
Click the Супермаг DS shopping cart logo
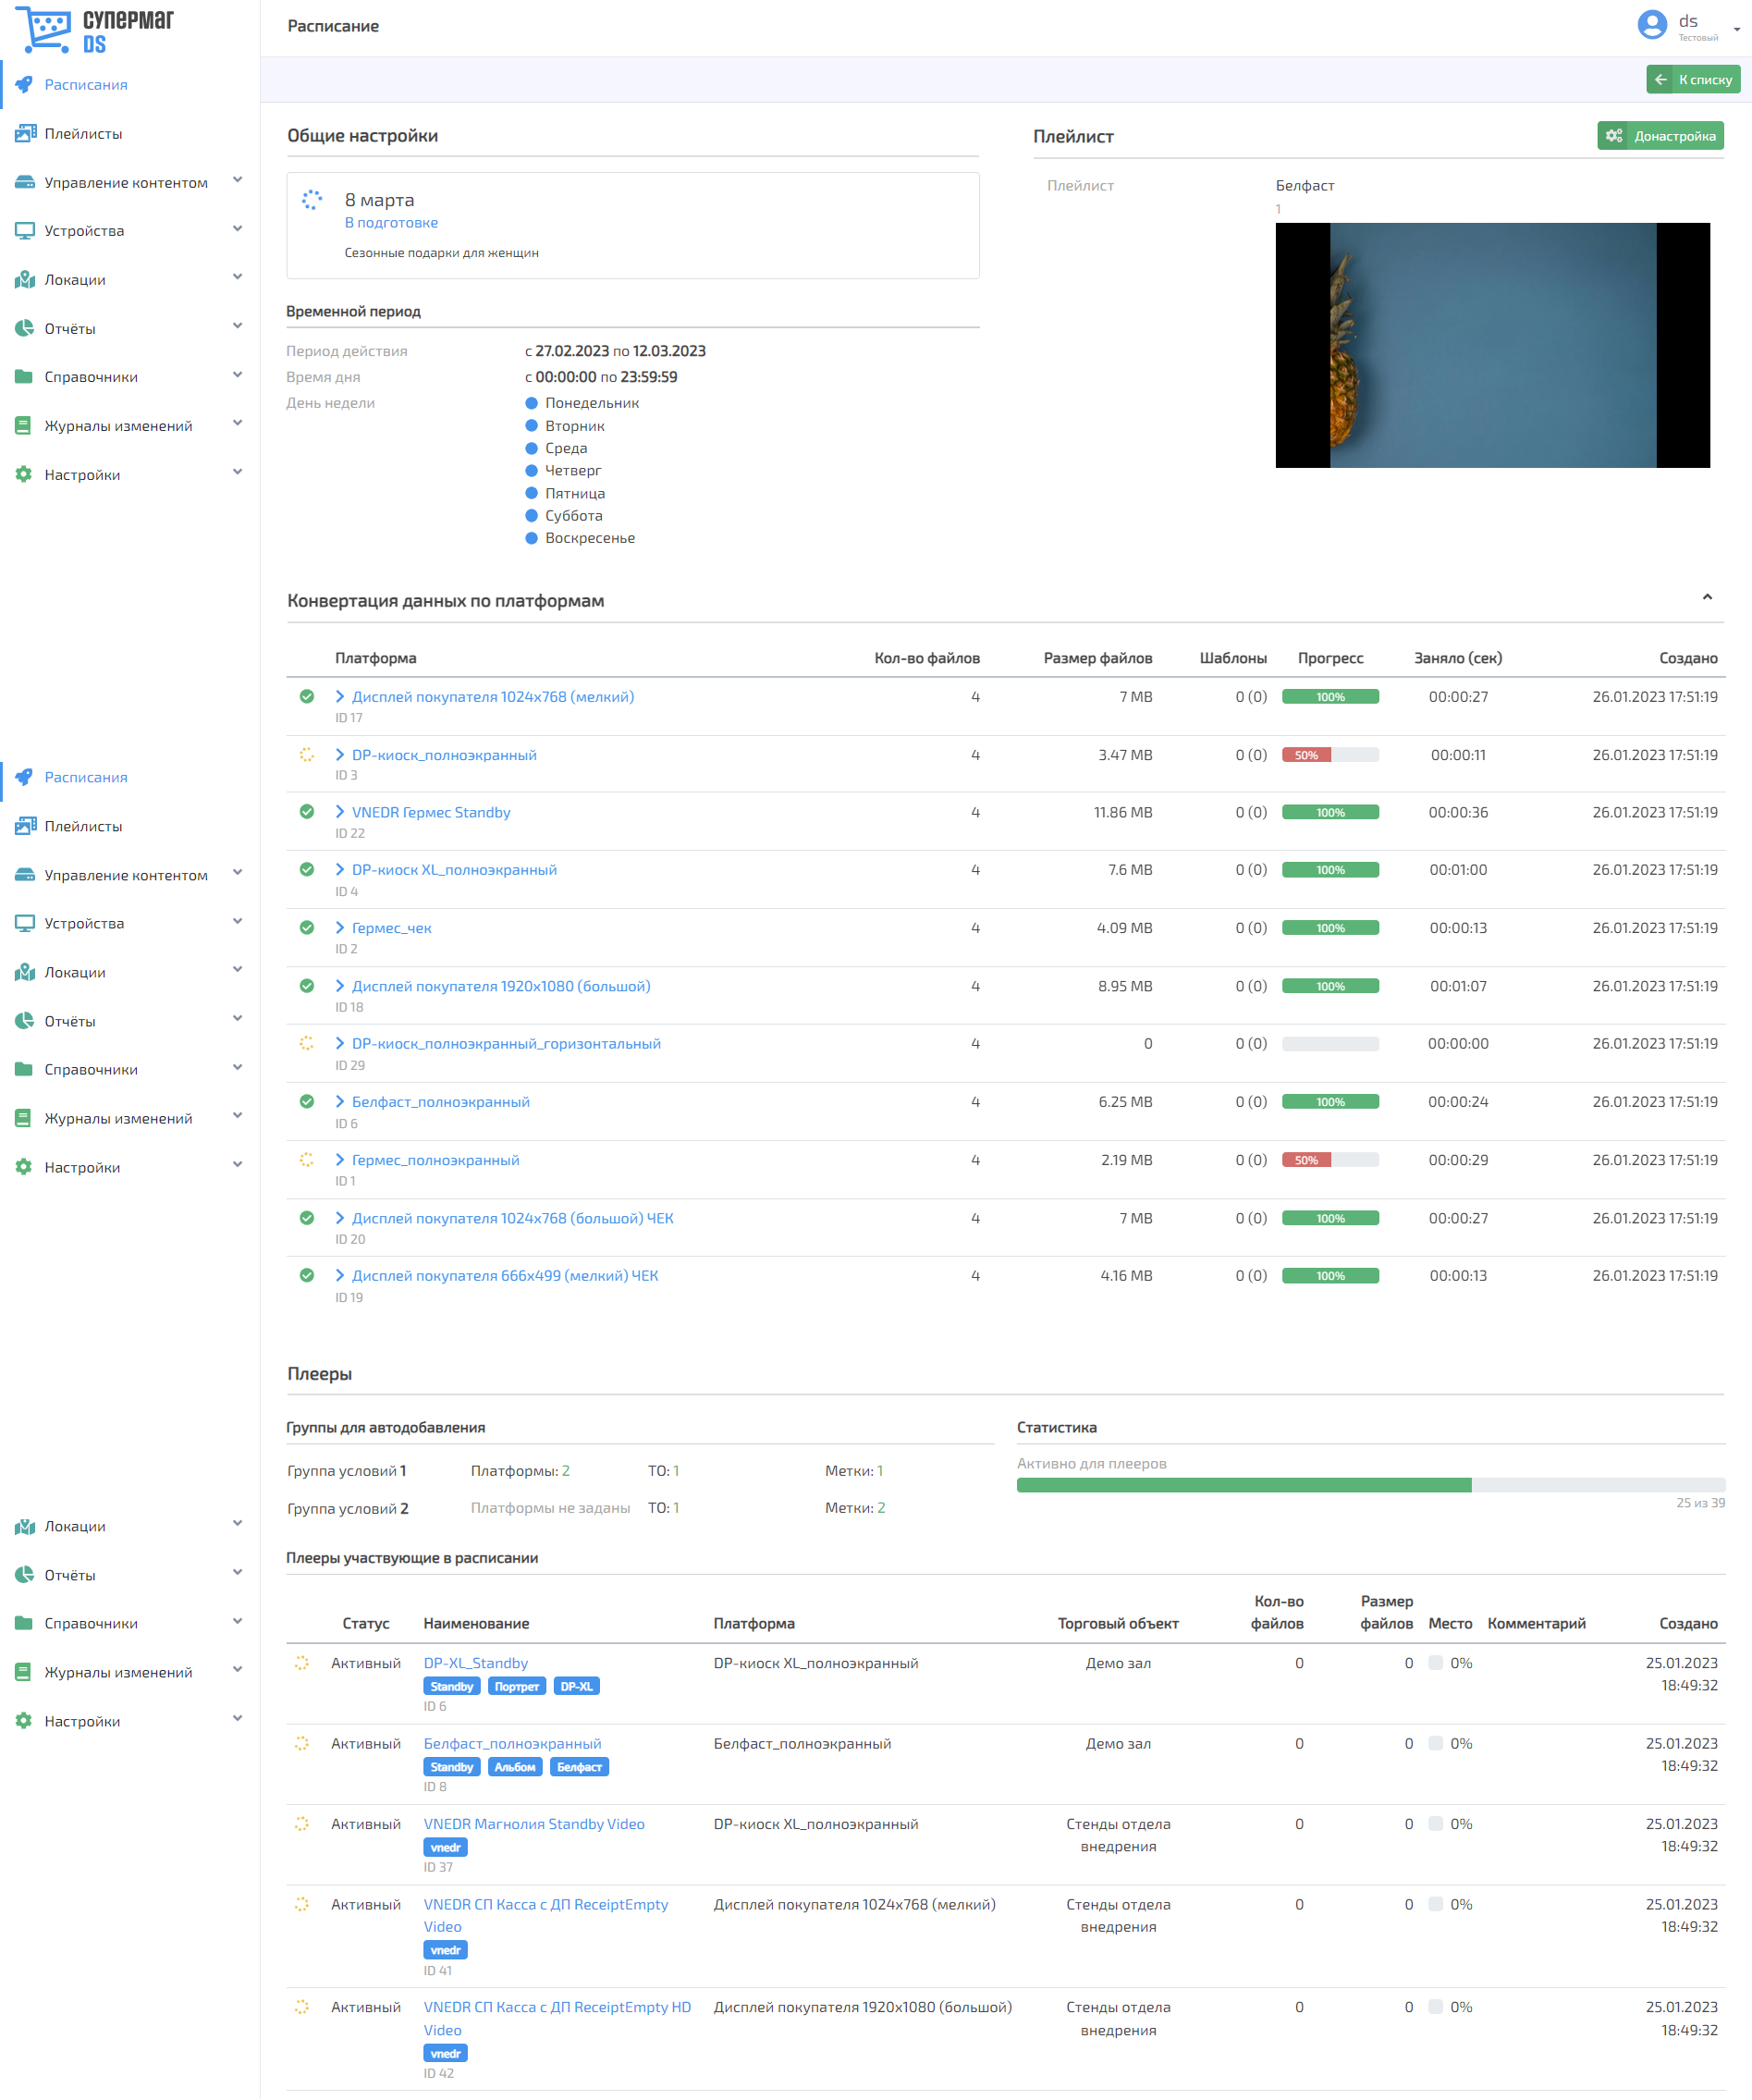tap(94, 29)
